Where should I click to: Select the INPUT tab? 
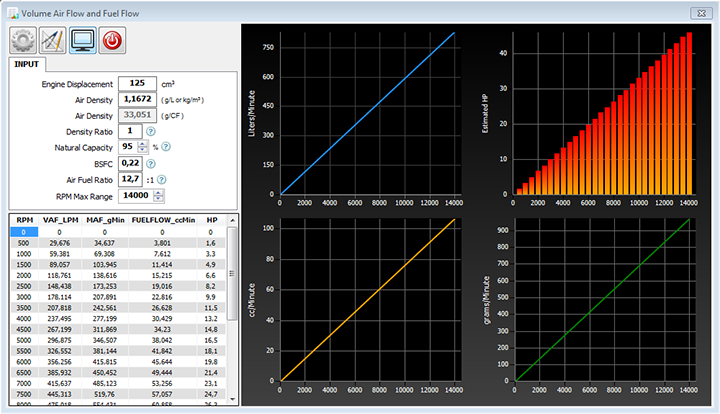27,64
